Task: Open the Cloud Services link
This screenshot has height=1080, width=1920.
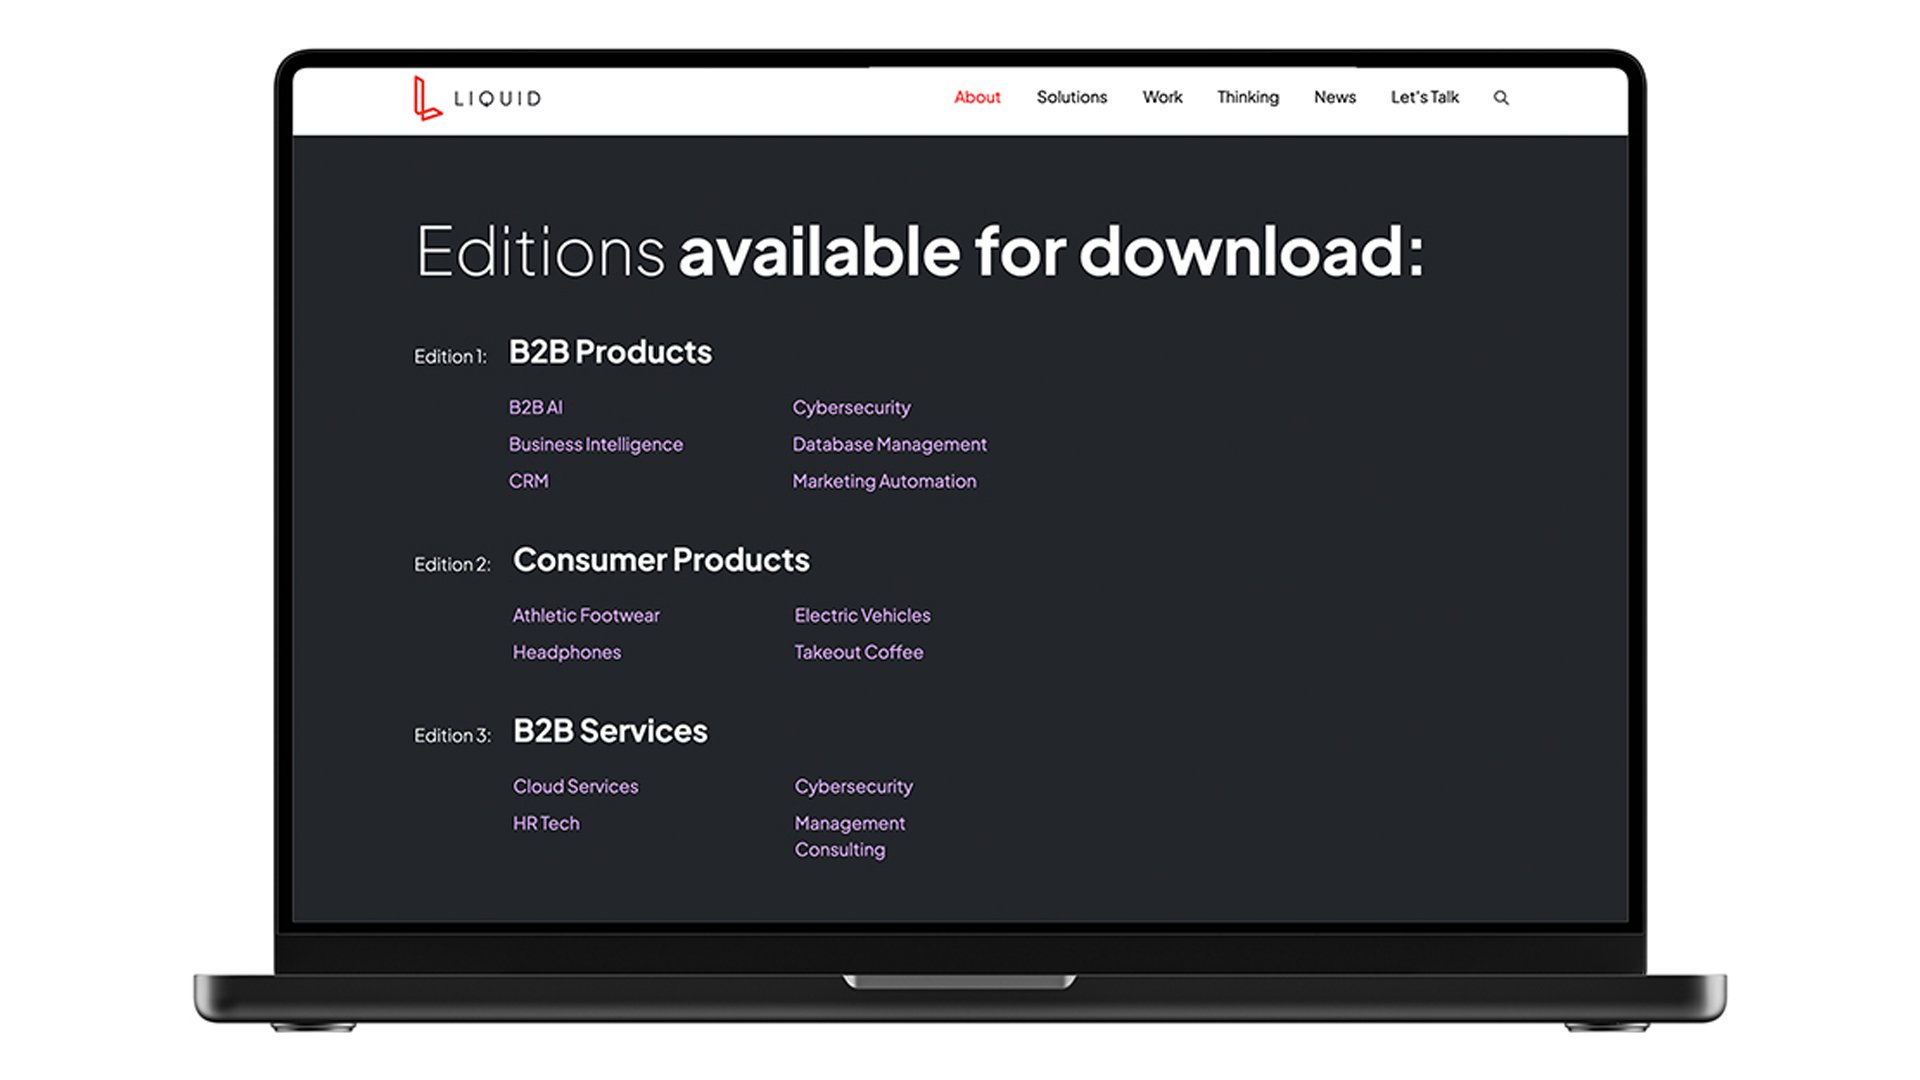Action: 575,786
